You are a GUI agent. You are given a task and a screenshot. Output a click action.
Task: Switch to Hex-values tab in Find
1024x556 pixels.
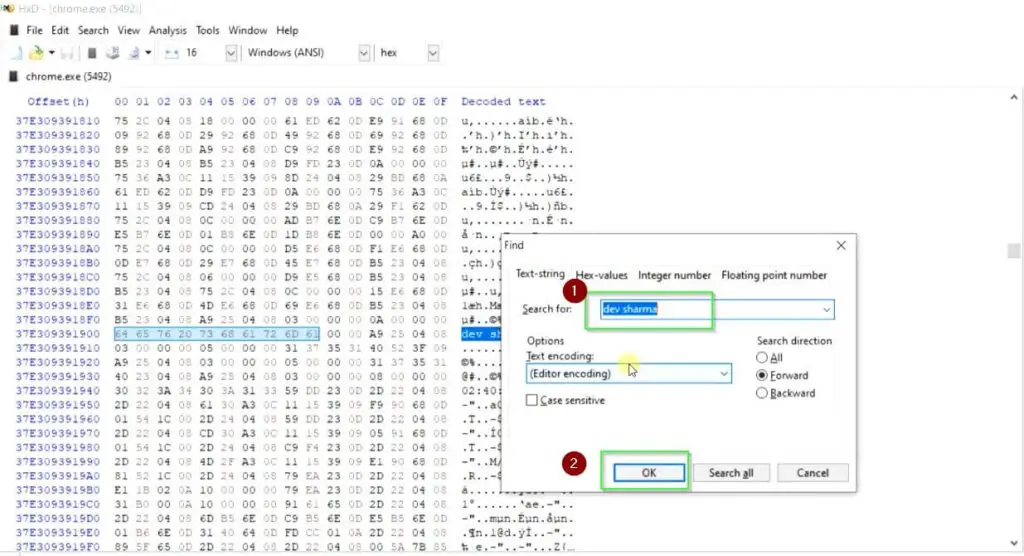(601, 275)
